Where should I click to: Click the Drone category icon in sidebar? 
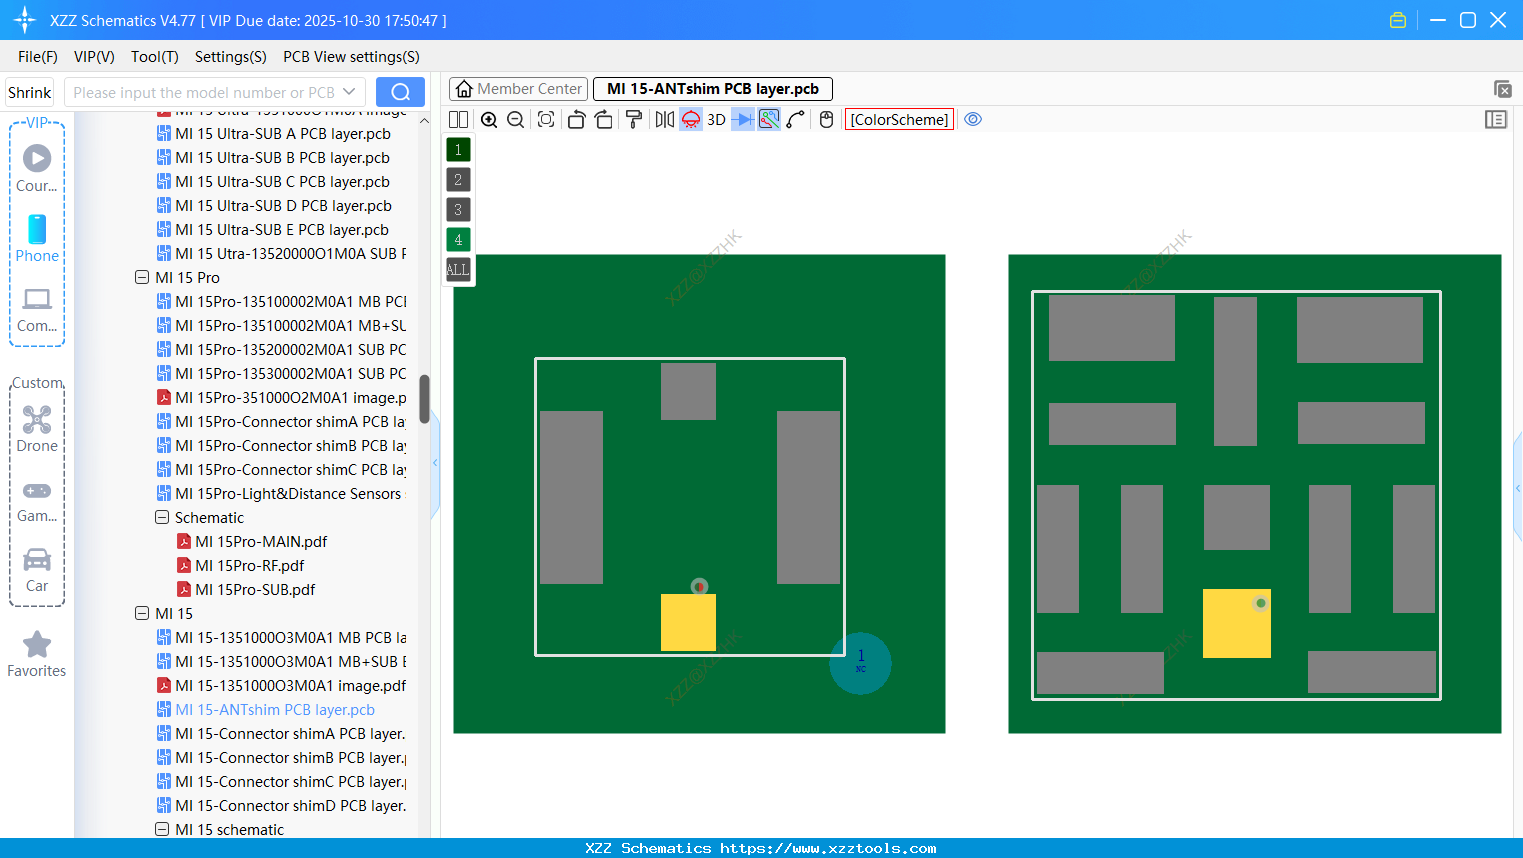[x=36, y=419]
